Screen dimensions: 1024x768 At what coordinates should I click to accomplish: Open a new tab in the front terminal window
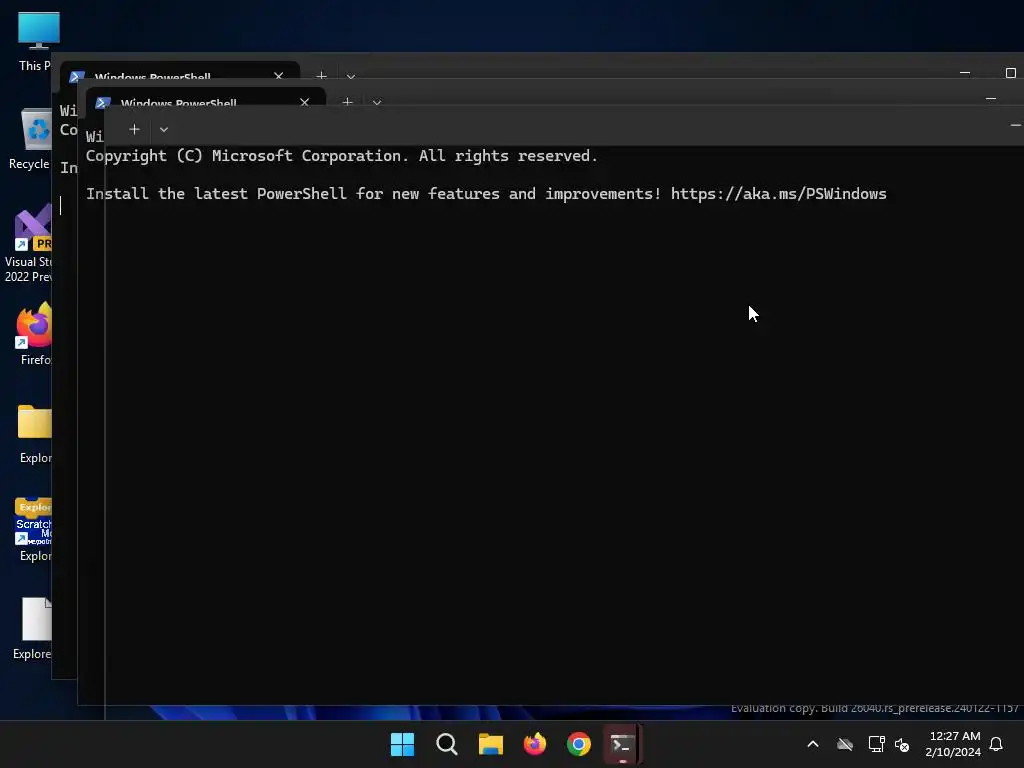click(134, 129)
